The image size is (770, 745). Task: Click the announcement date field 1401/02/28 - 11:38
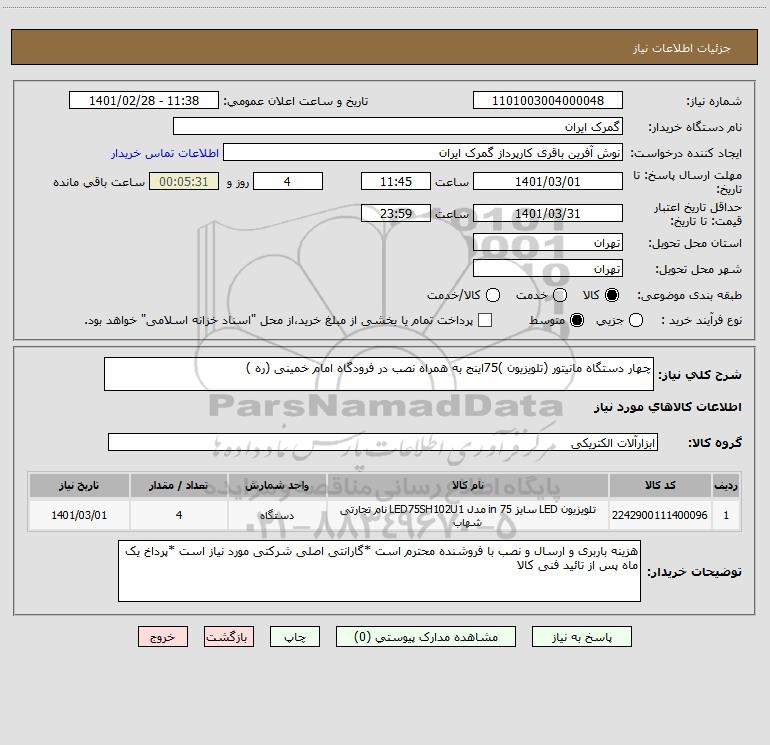(144, 101)
